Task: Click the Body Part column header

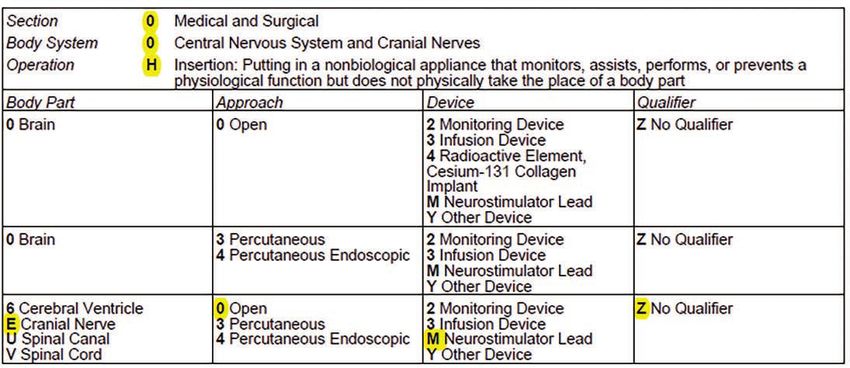Action: click(x=41, y=102)
